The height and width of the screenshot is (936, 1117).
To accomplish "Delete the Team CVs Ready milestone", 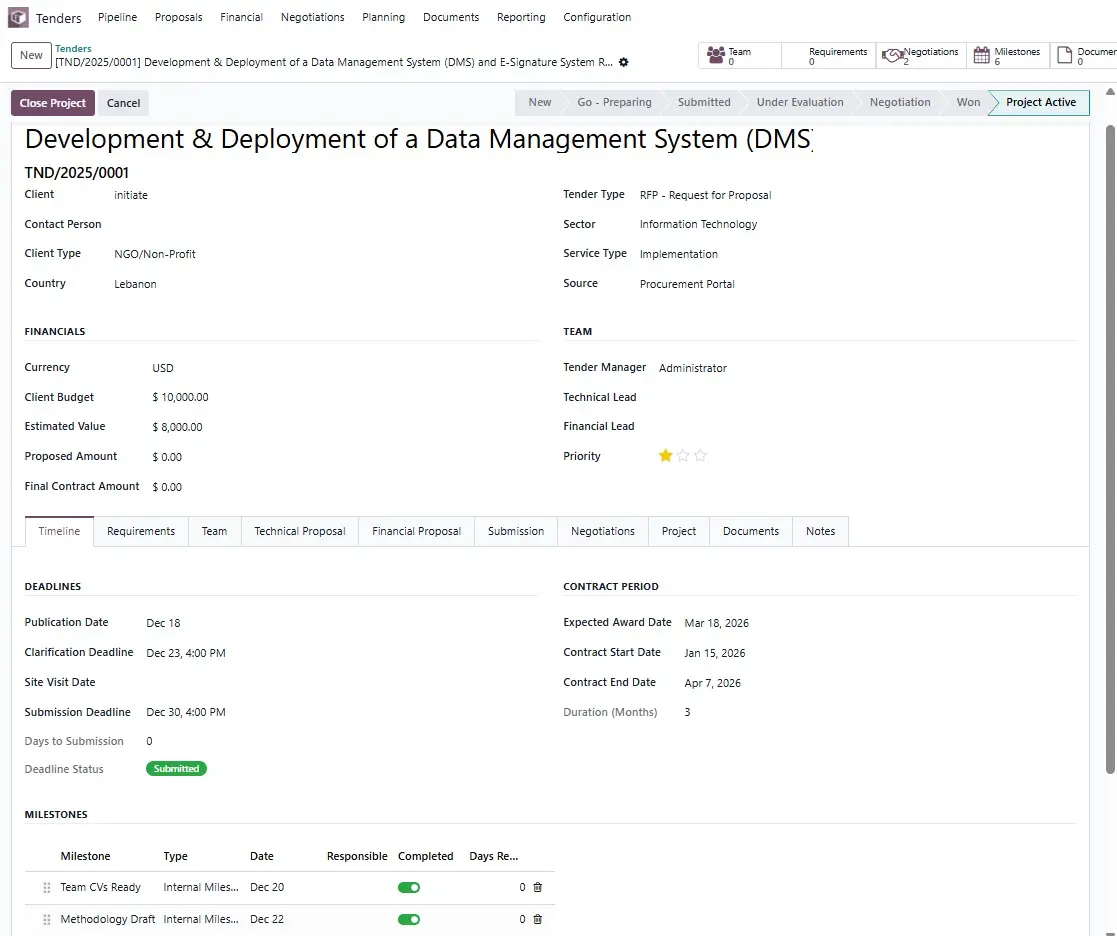I will (x=538, y=887).
